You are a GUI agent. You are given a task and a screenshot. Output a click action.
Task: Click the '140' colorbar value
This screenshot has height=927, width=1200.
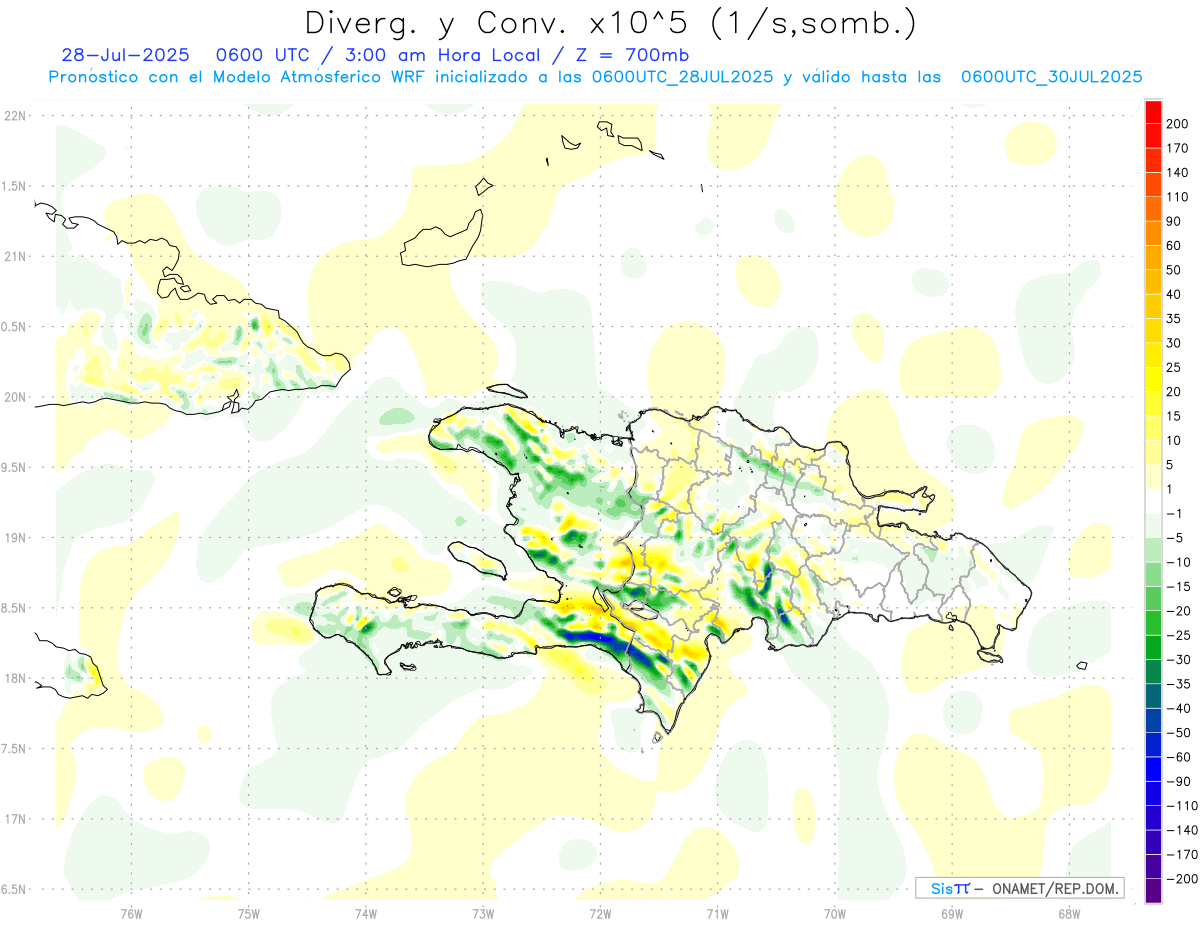tap(1177, 172)
